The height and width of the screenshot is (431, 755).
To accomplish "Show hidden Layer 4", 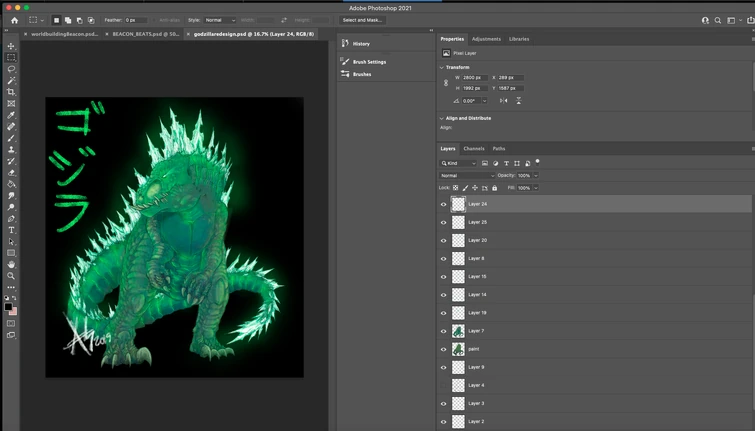I will [444, 385].
